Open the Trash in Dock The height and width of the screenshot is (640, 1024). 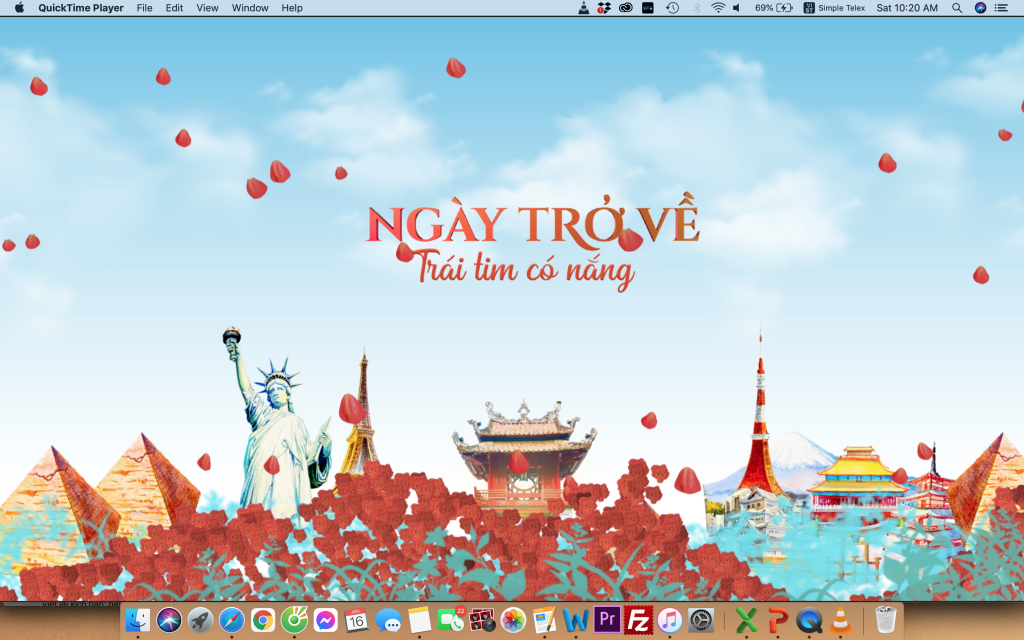point(886,620)
